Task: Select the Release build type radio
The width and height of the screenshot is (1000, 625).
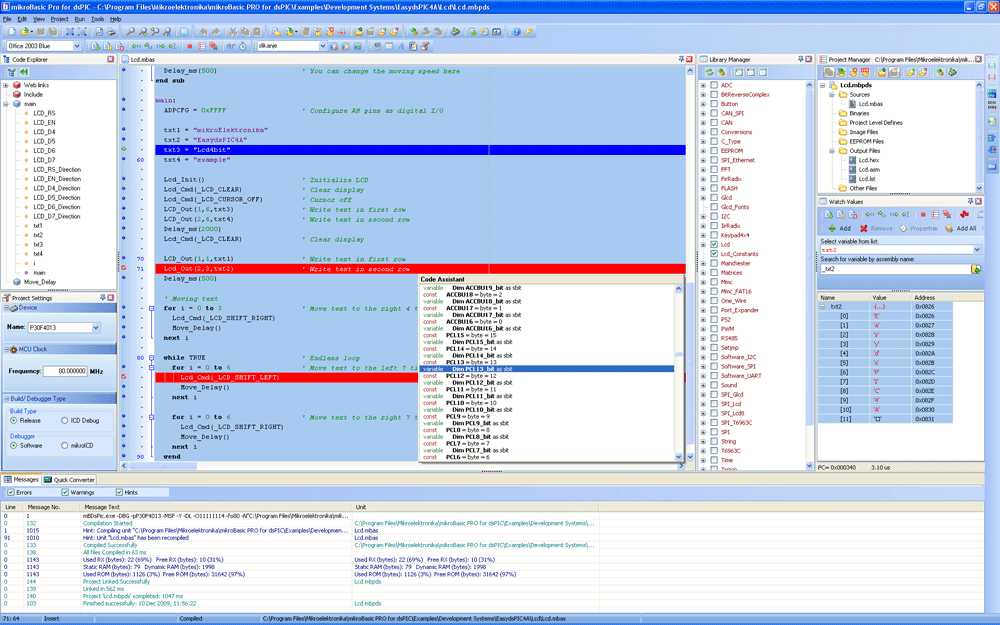Action: 13,420
